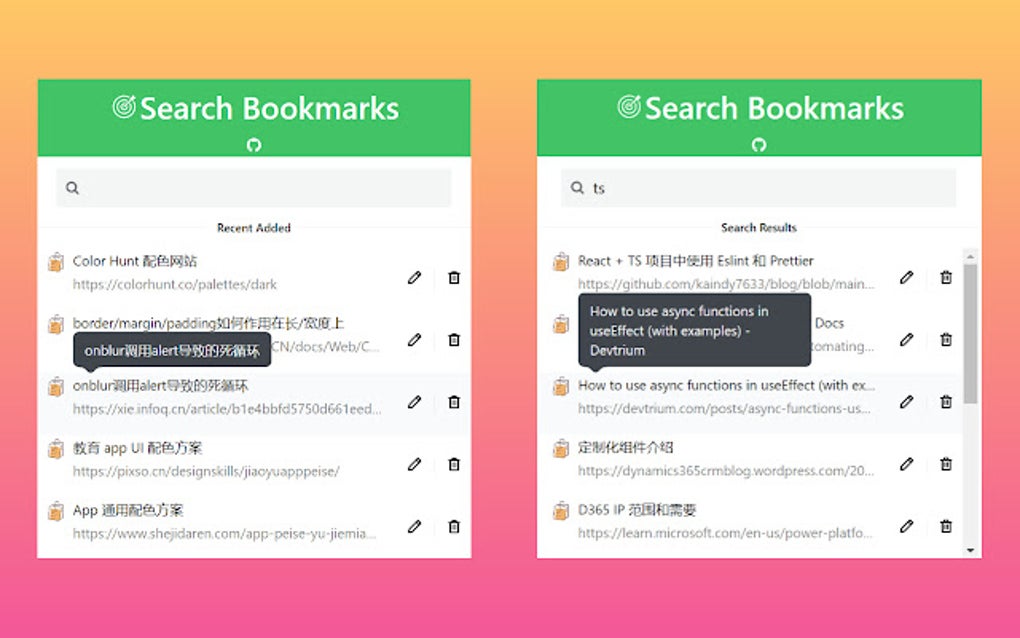
Task: Select the "Search Results" section header
Action: pos(759,228)
